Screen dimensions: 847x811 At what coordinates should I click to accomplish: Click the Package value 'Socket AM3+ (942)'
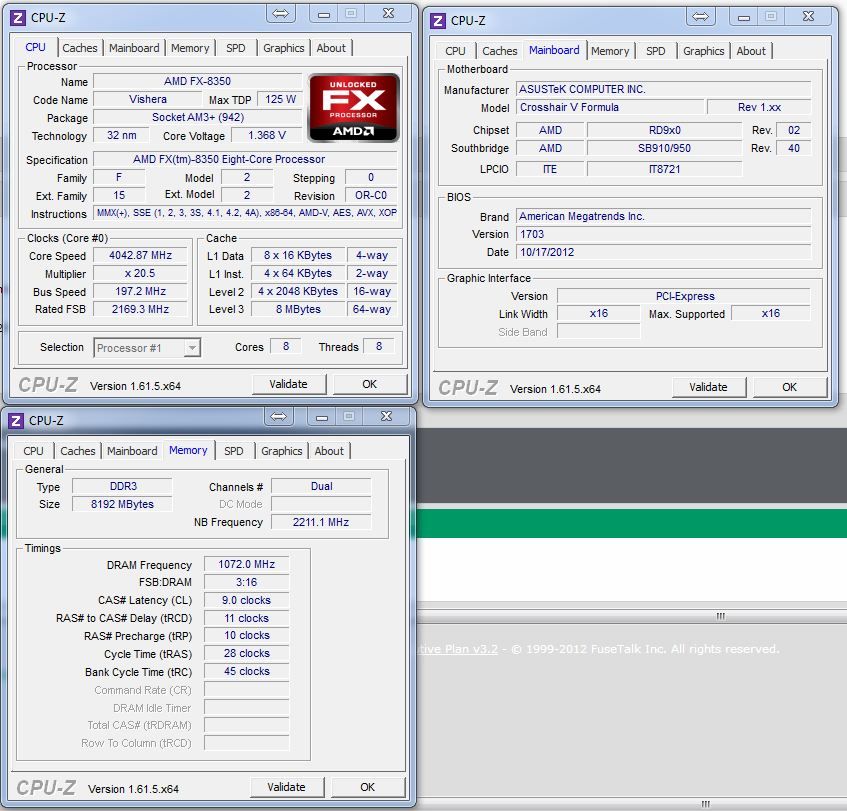click(198, 117)
